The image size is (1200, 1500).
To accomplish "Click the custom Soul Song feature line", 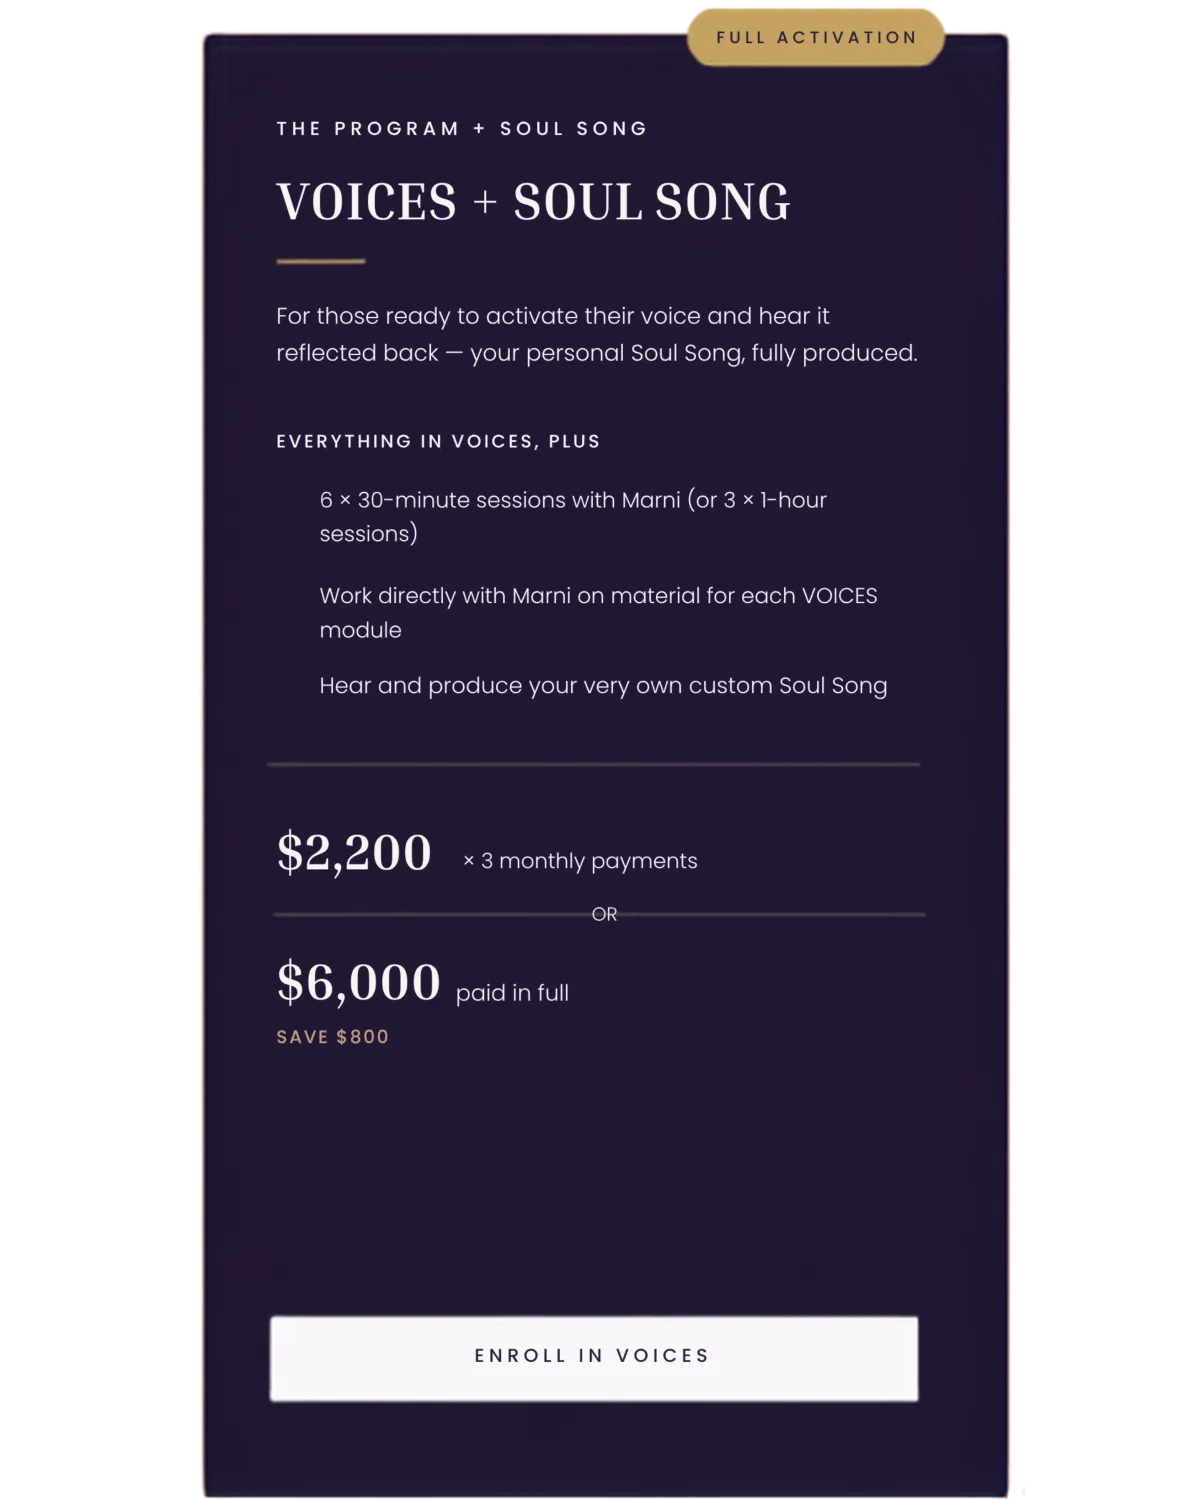I will click(x=603, y=686).
